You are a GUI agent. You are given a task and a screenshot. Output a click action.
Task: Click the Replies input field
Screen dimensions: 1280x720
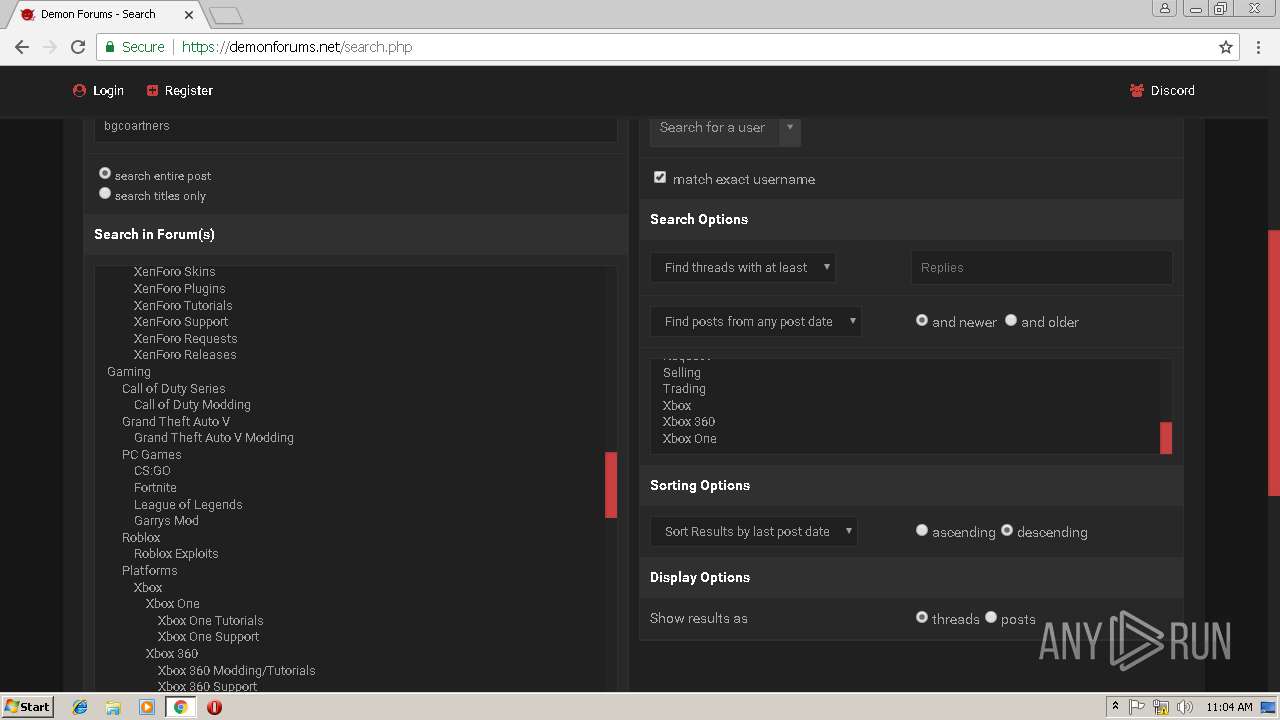[x=1041, y=267]
